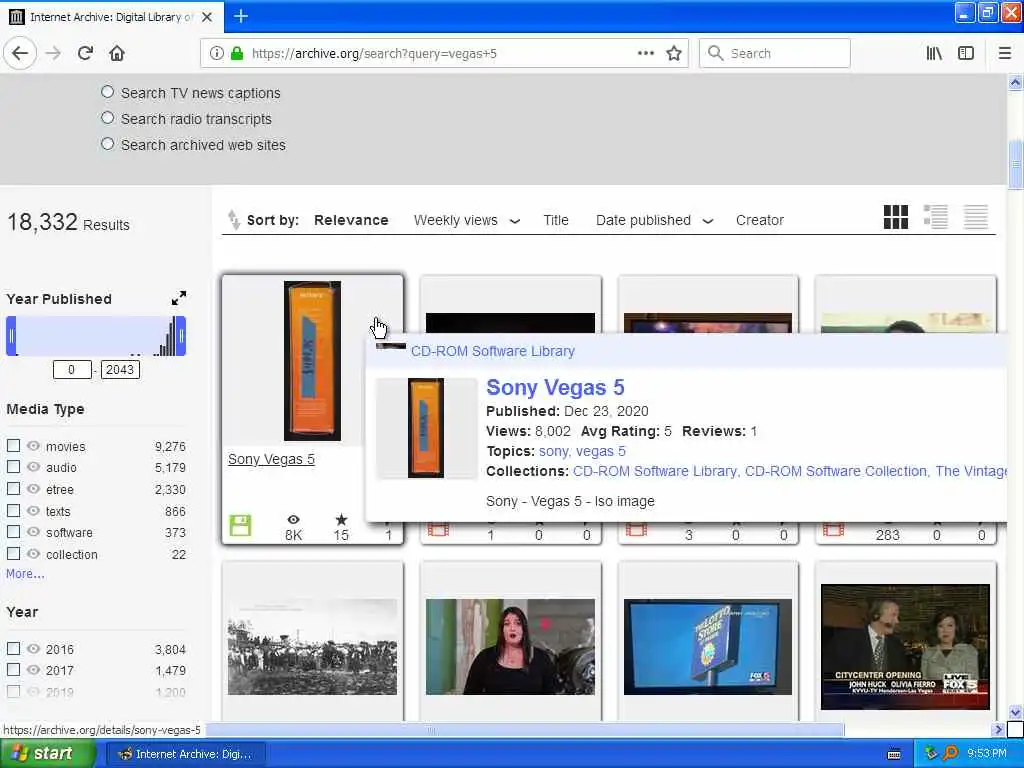Check the texts media type box

13,511
